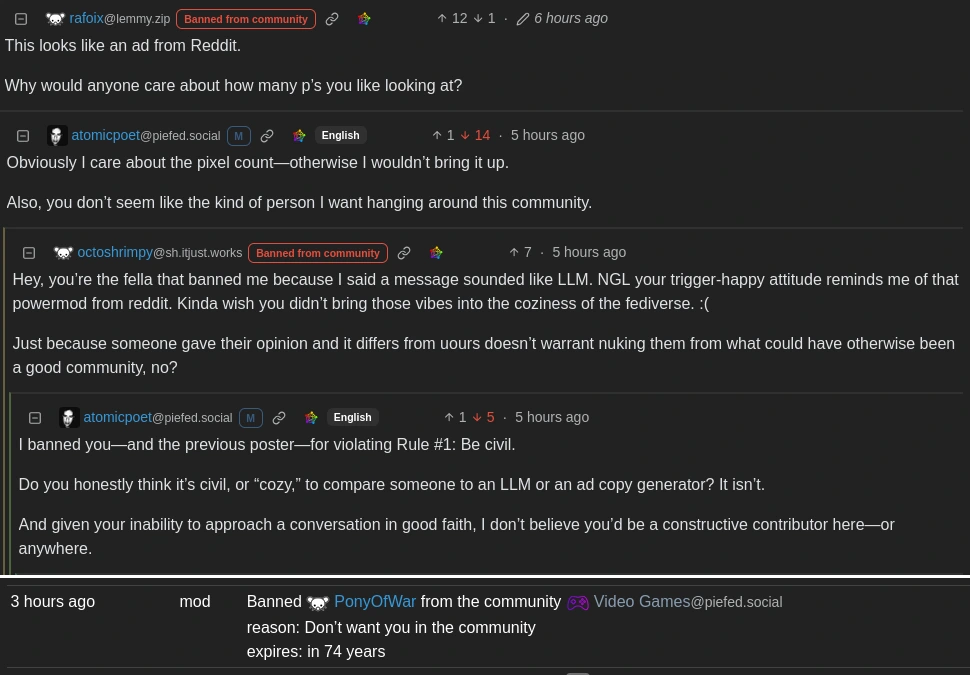This screenshot has height=675, width=970.
Task: Collapse rafoix's comment thread
Action: 20,19
